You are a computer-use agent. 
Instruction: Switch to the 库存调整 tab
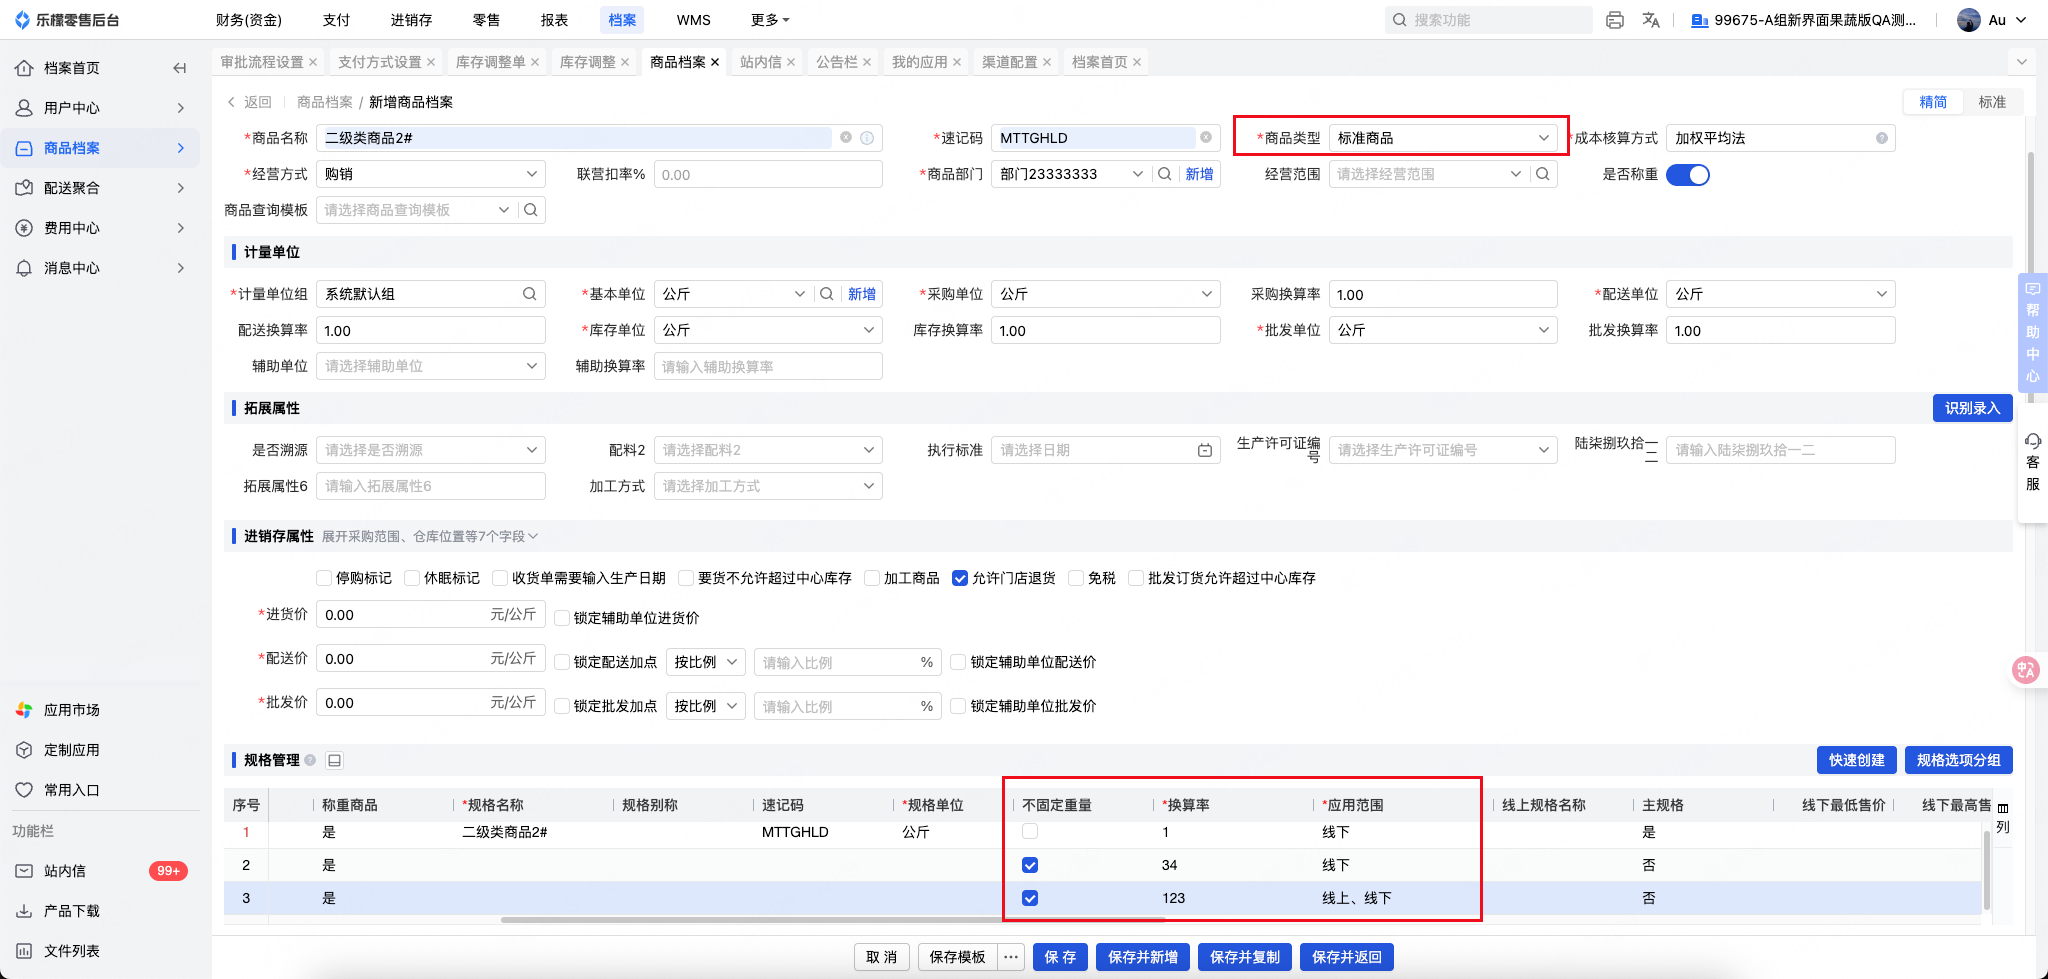click(588, 62)
